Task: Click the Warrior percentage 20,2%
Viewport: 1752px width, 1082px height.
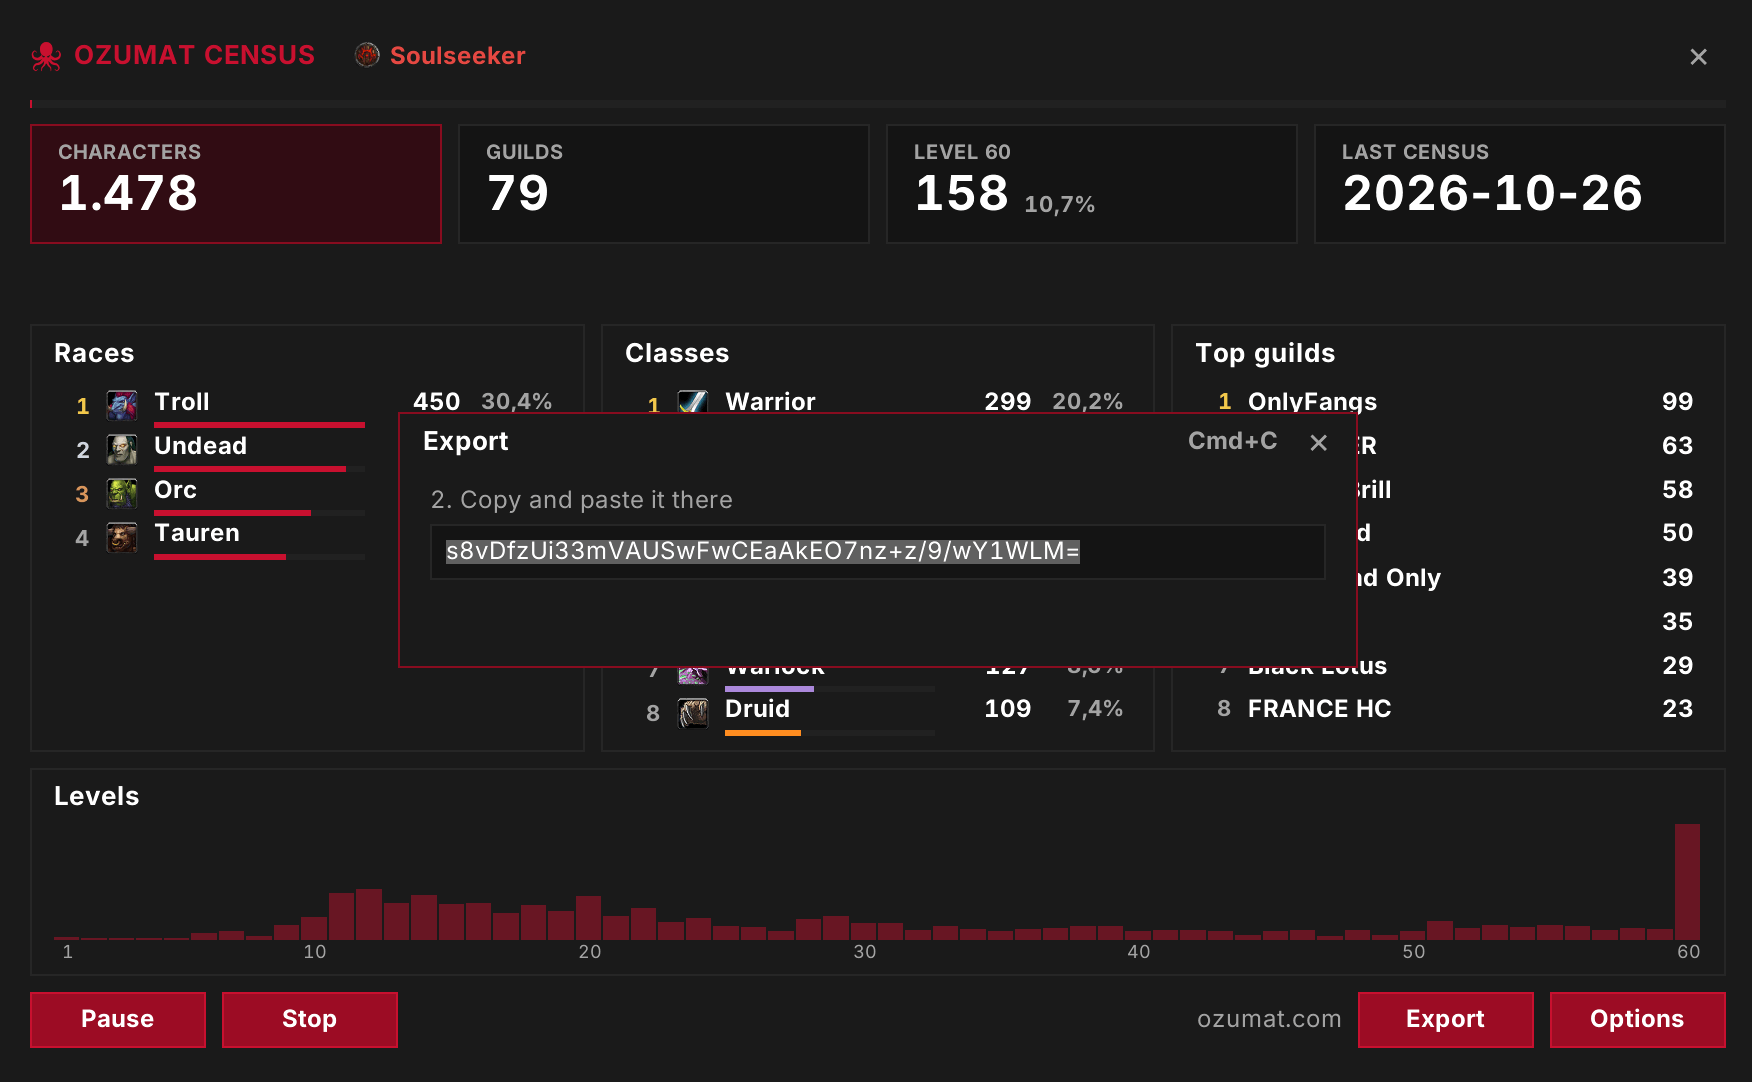Action: coord(1088,402)
